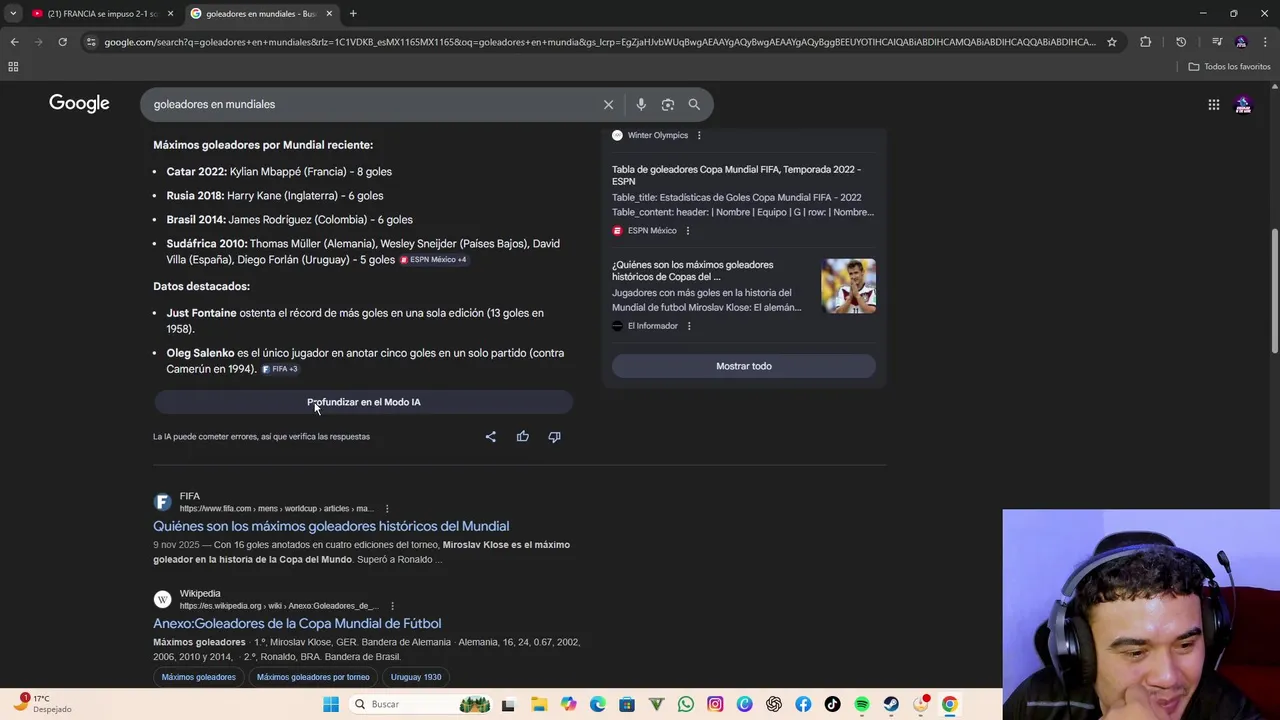Expand ESPN México +4 sources chip
Screen dimensions: 1280x720
[433, 260]
